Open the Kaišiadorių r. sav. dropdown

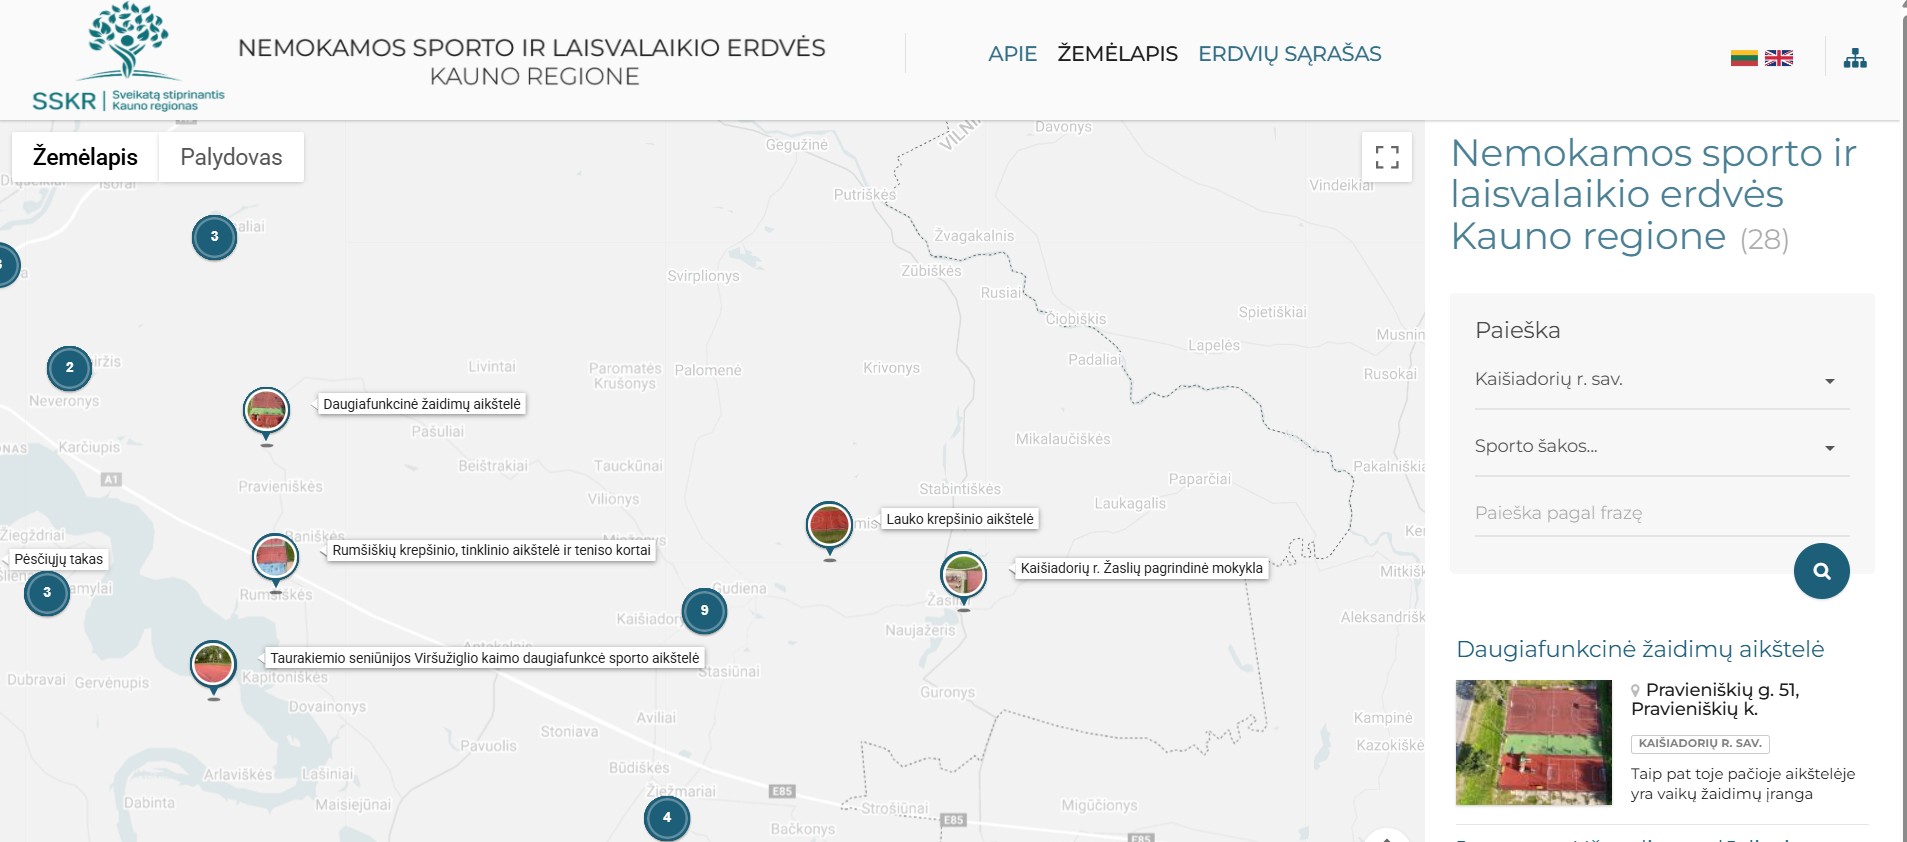pyautogui.click(x=1660, y=380)
